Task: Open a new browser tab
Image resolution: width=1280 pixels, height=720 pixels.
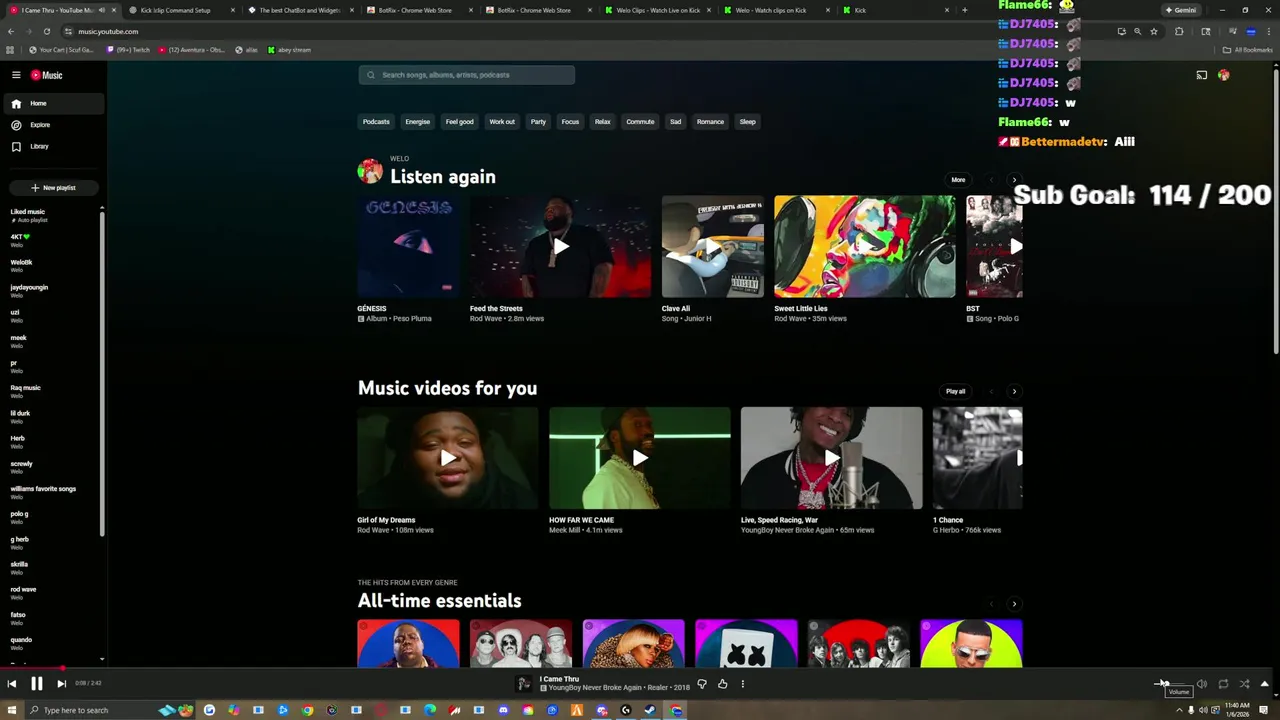Action: (x=964, y=10)
